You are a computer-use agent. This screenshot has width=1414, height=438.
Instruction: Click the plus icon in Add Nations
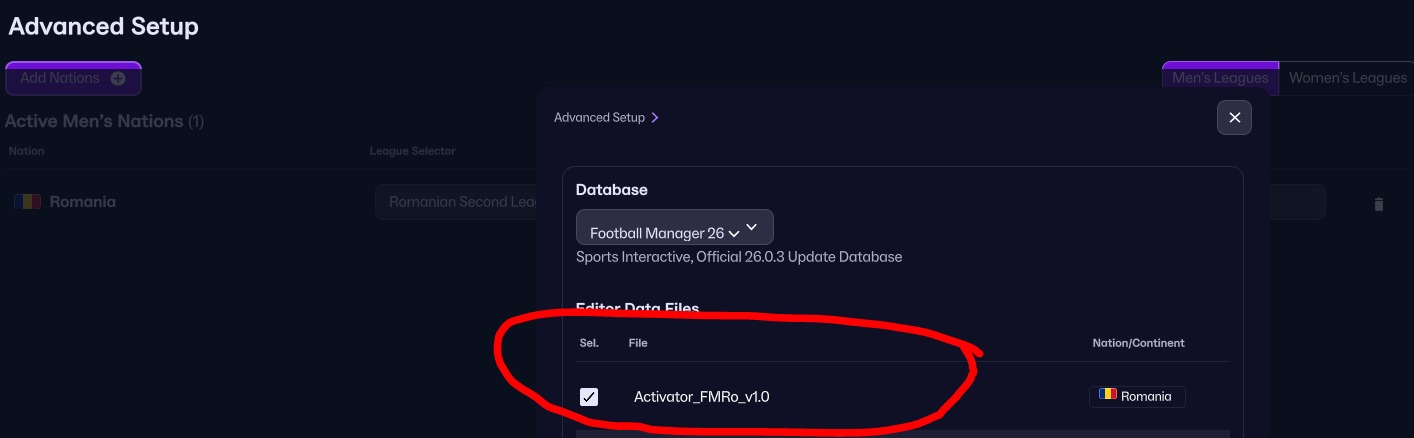coord(118,78)
